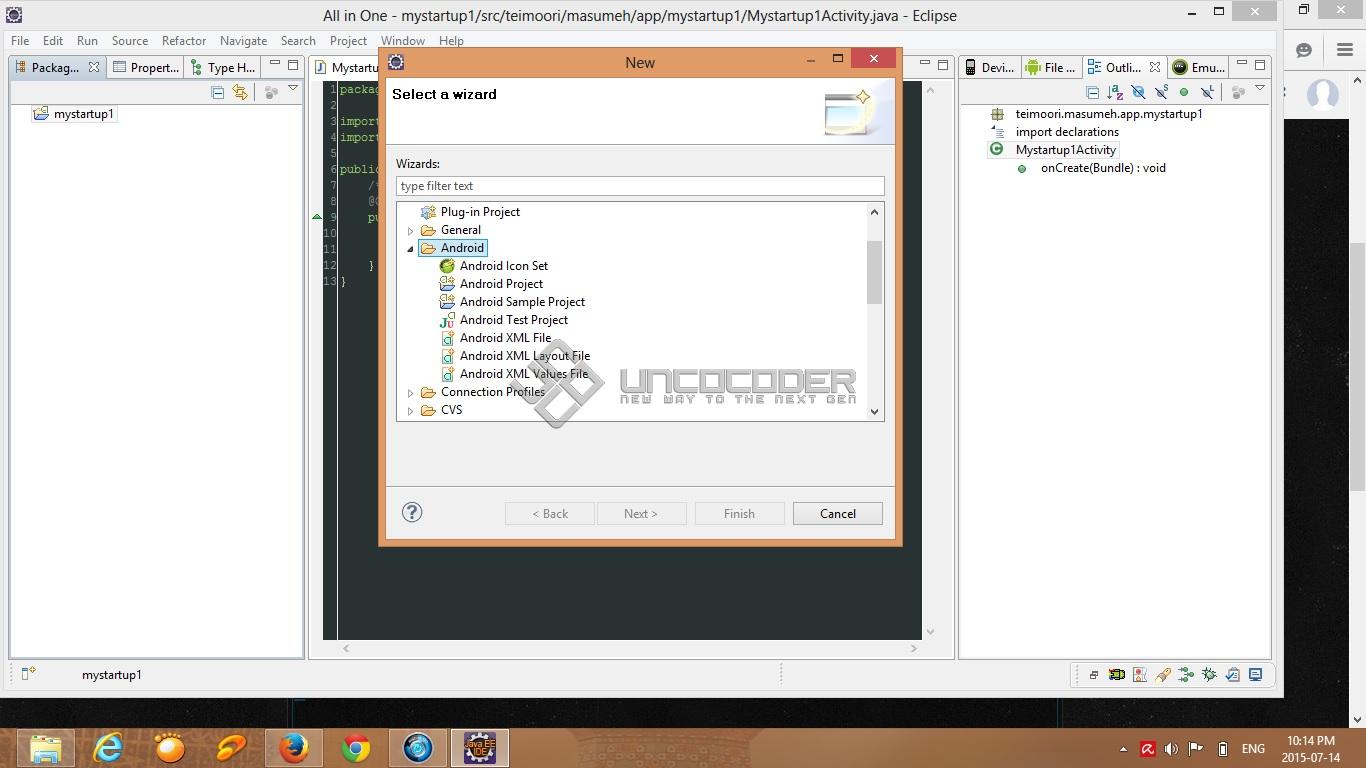
Task: Select Mystartup1Activity class in the Outline
Action: pos(1055,150)
